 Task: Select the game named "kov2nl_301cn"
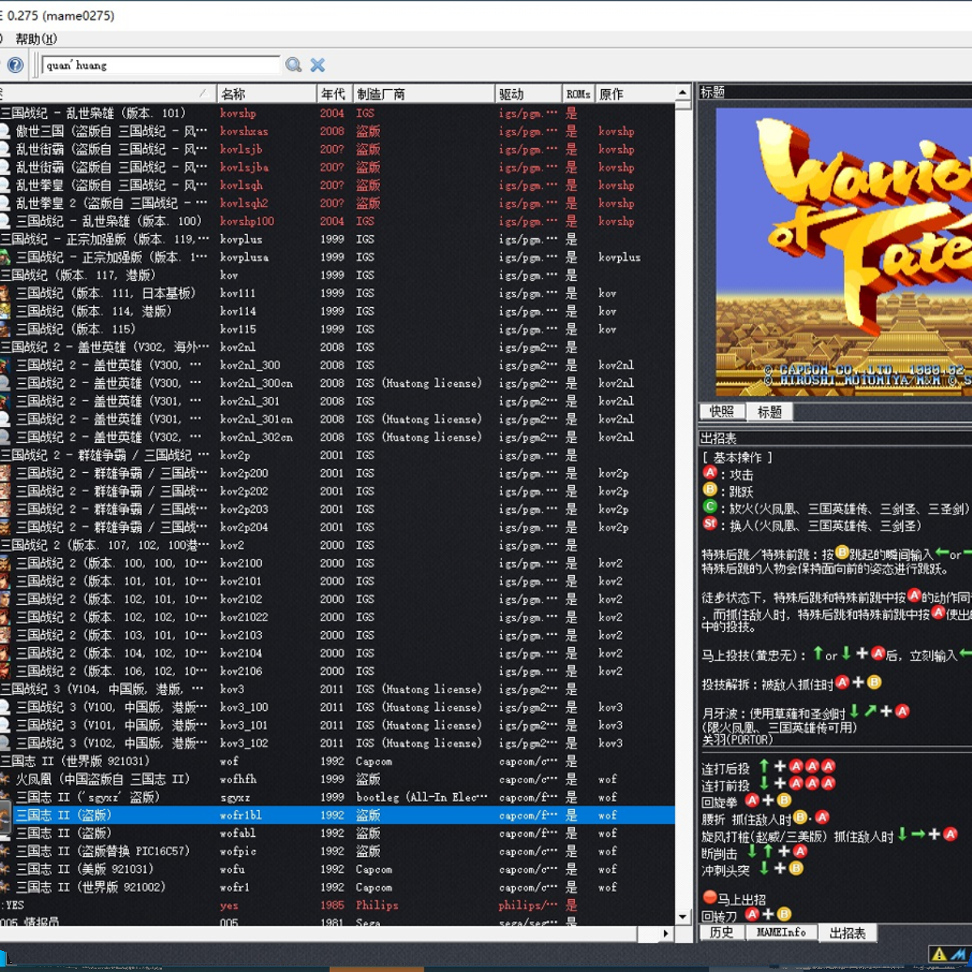tap(256, 419)
